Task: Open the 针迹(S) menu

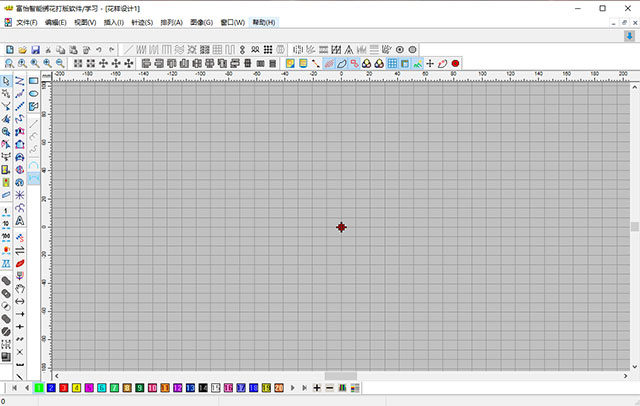Action: point(142,22)
